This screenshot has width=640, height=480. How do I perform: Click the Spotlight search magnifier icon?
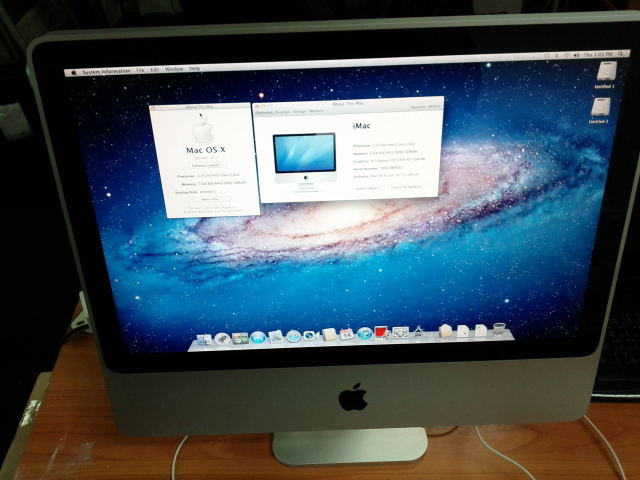tap(620, 53)
